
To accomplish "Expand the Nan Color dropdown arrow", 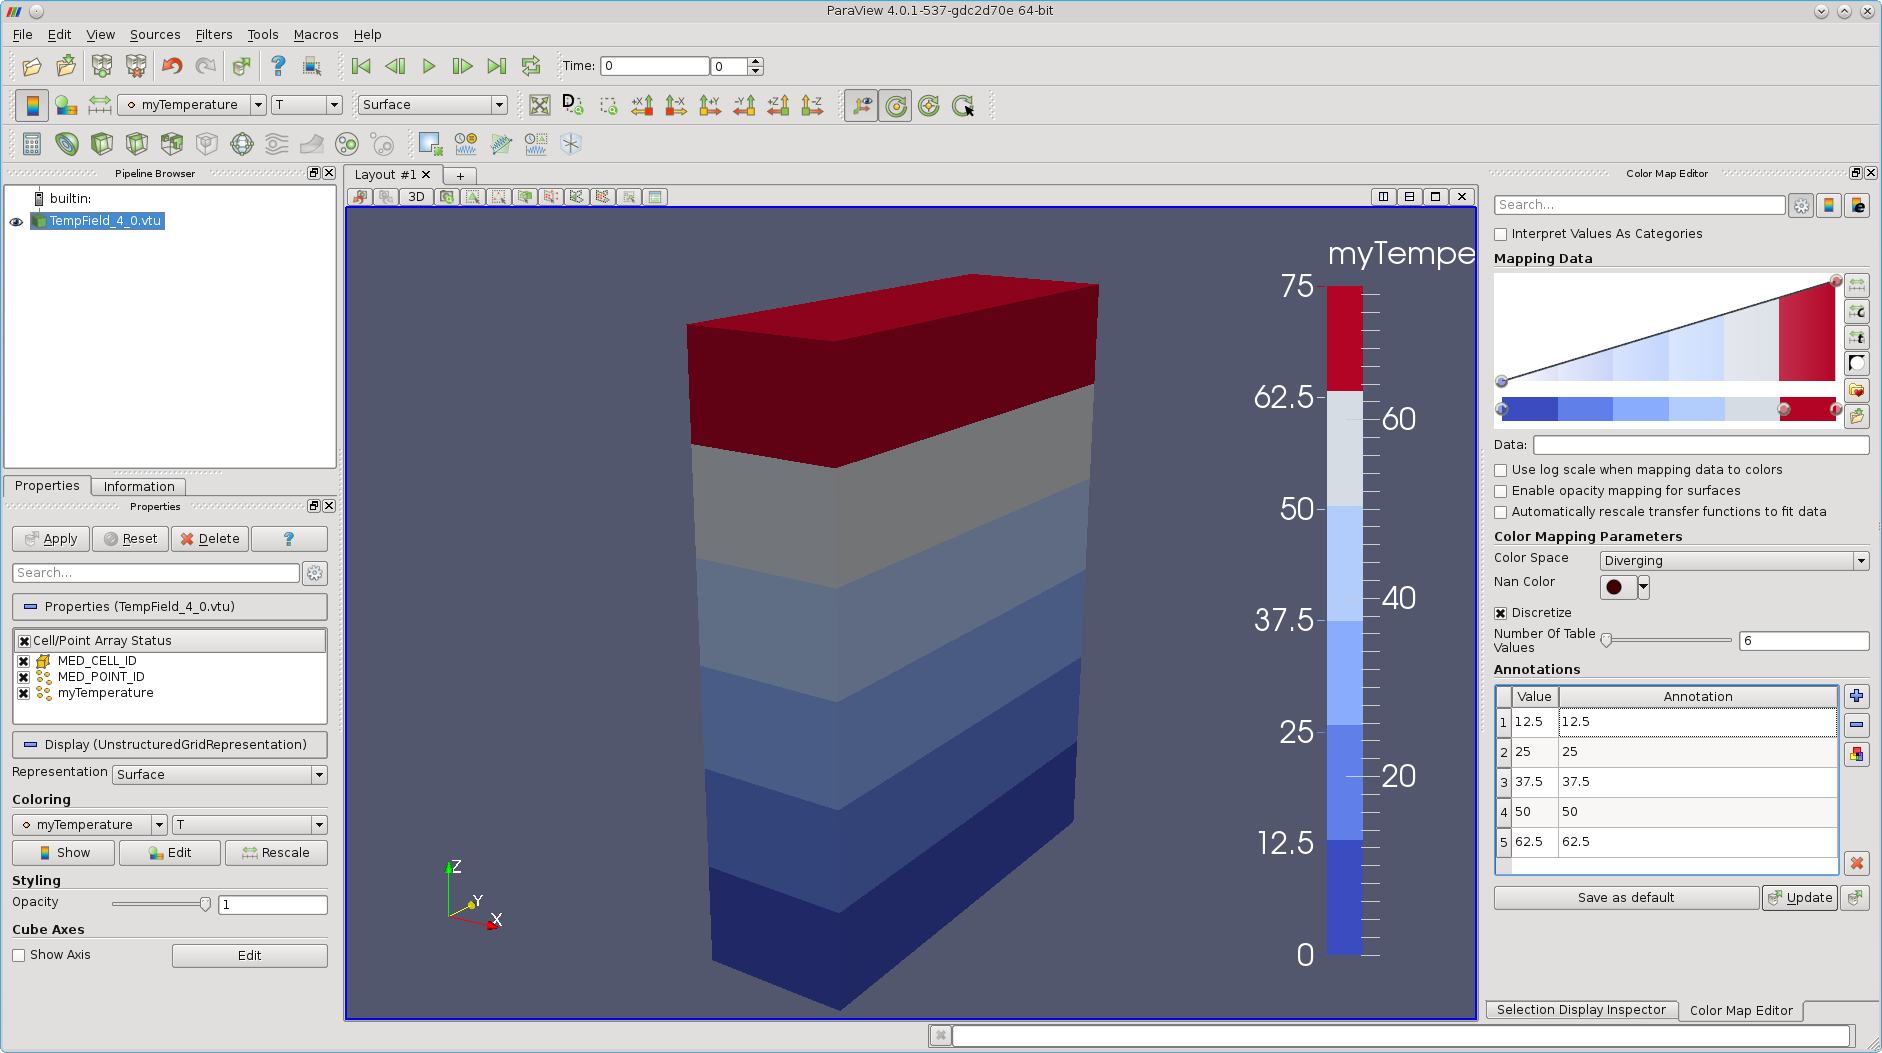I will click(1643, 587).
